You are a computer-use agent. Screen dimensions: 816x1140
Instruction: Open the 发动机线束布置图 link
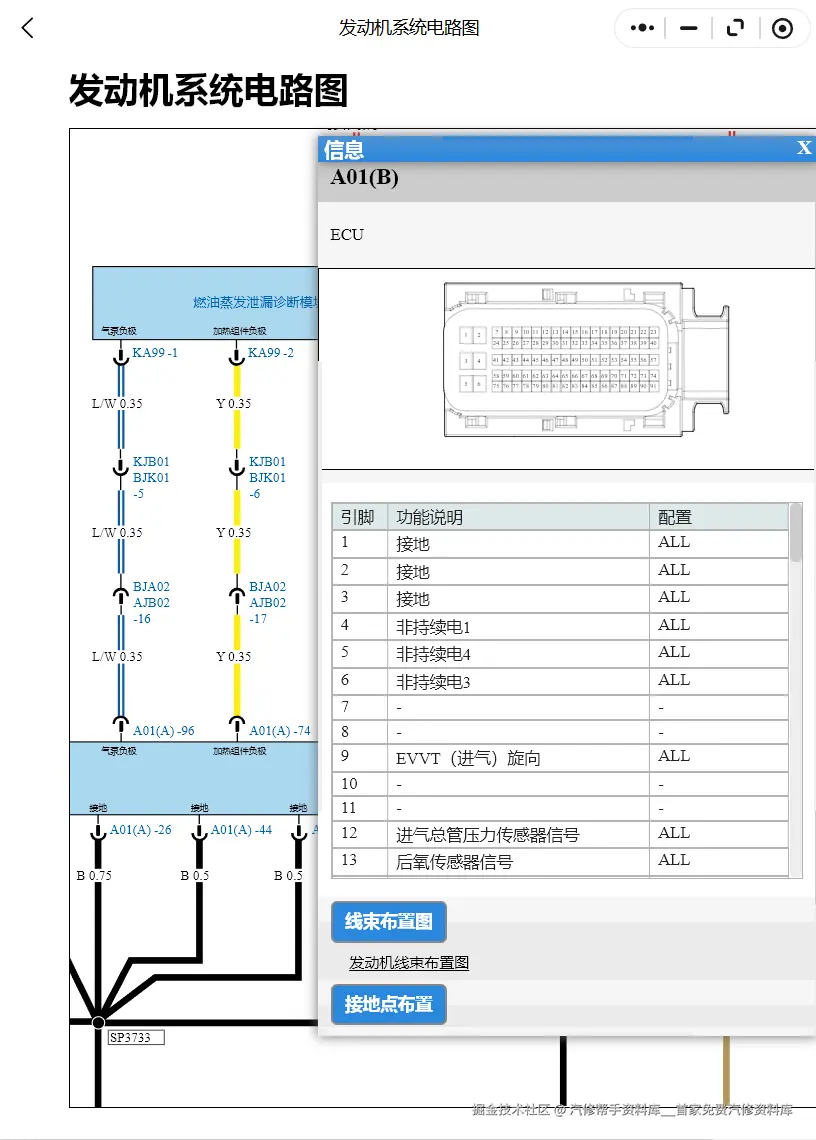tap(409, 963)
